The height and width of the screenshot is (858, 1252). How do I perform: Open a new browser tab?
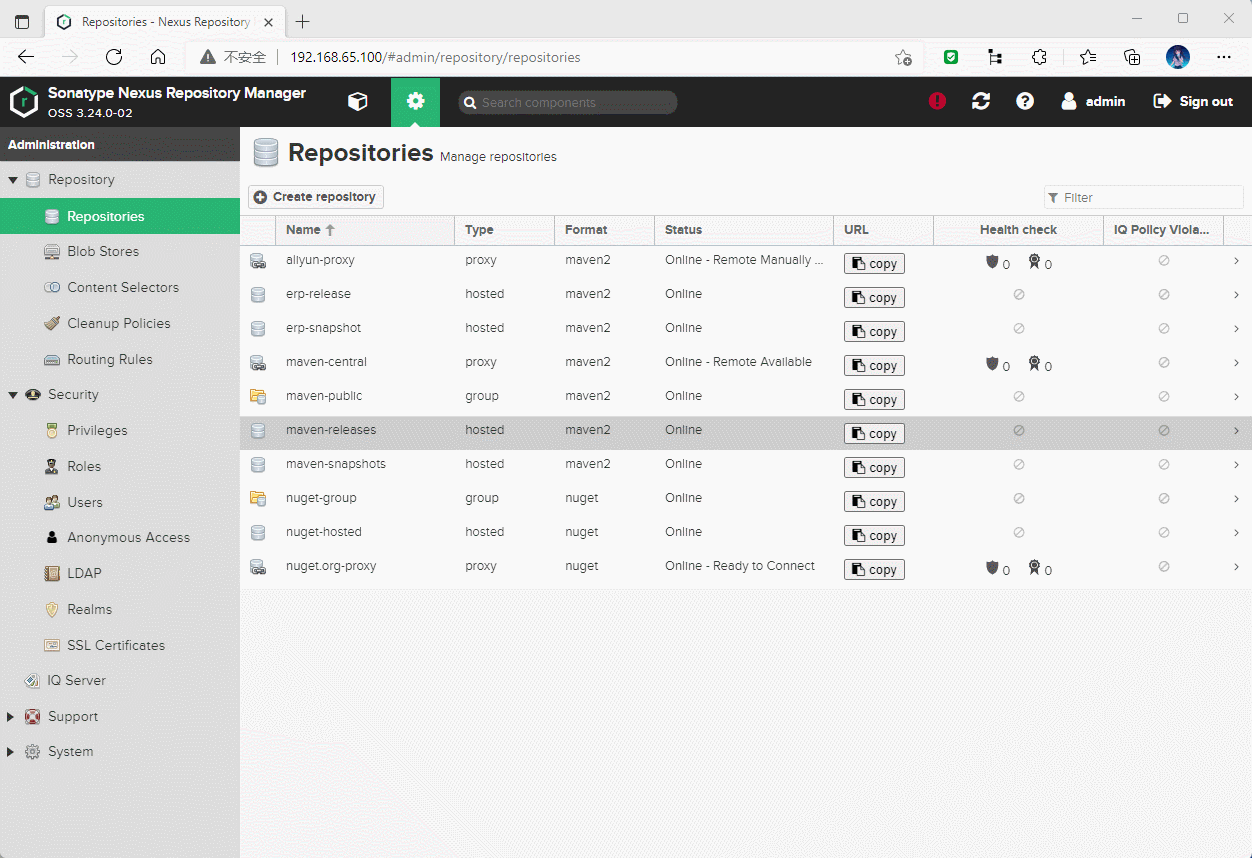coord(303,21)
